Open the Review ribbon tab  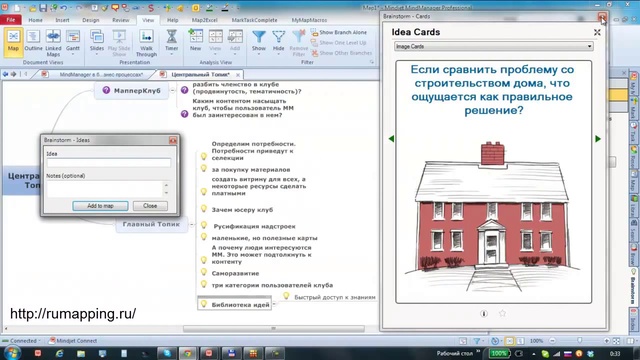pyautogui.click(x=120, y=20)
